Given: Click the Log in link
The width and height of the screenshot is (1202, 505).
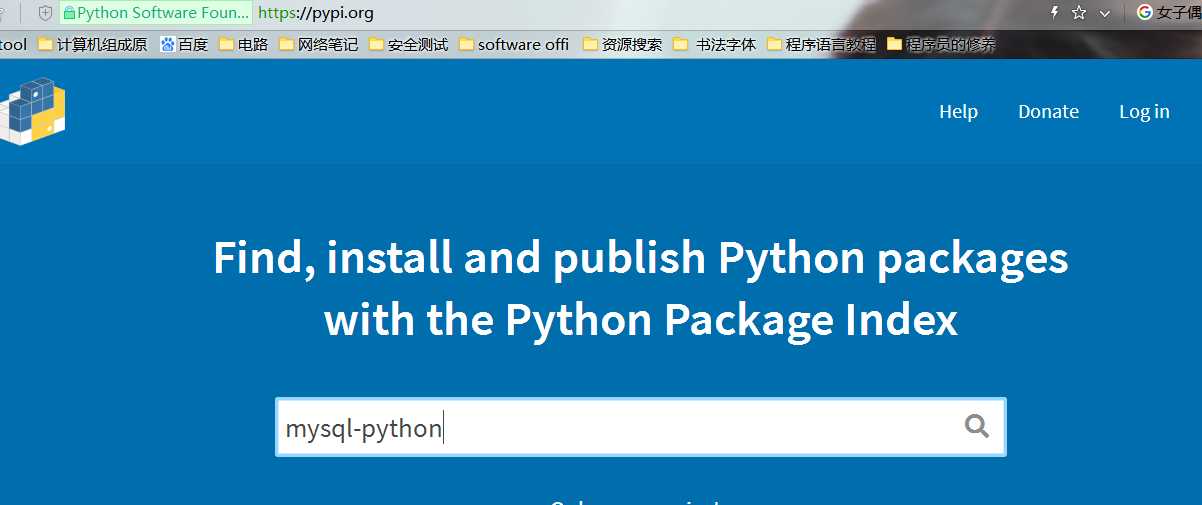Looking at the screenshot, I should tap(1144, 111).
